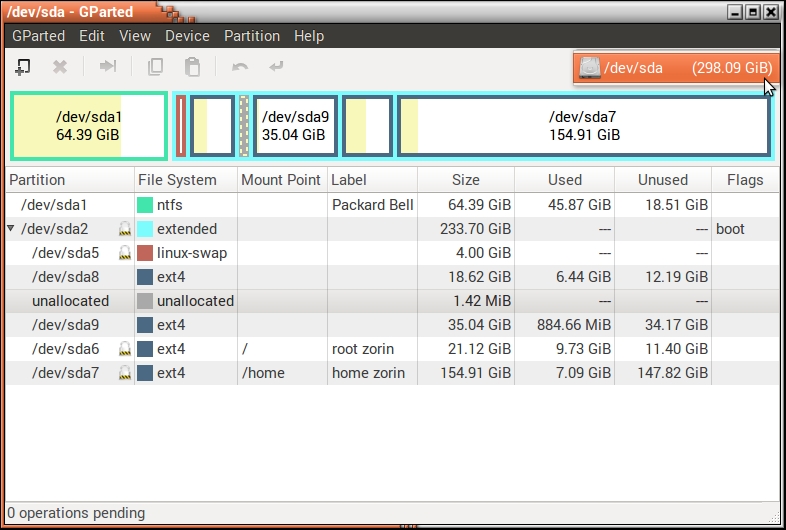Click the ntfs color swatch in the /dev/sda1 row
This screenshot has width=786, height=530.
(x=145, y=205)
